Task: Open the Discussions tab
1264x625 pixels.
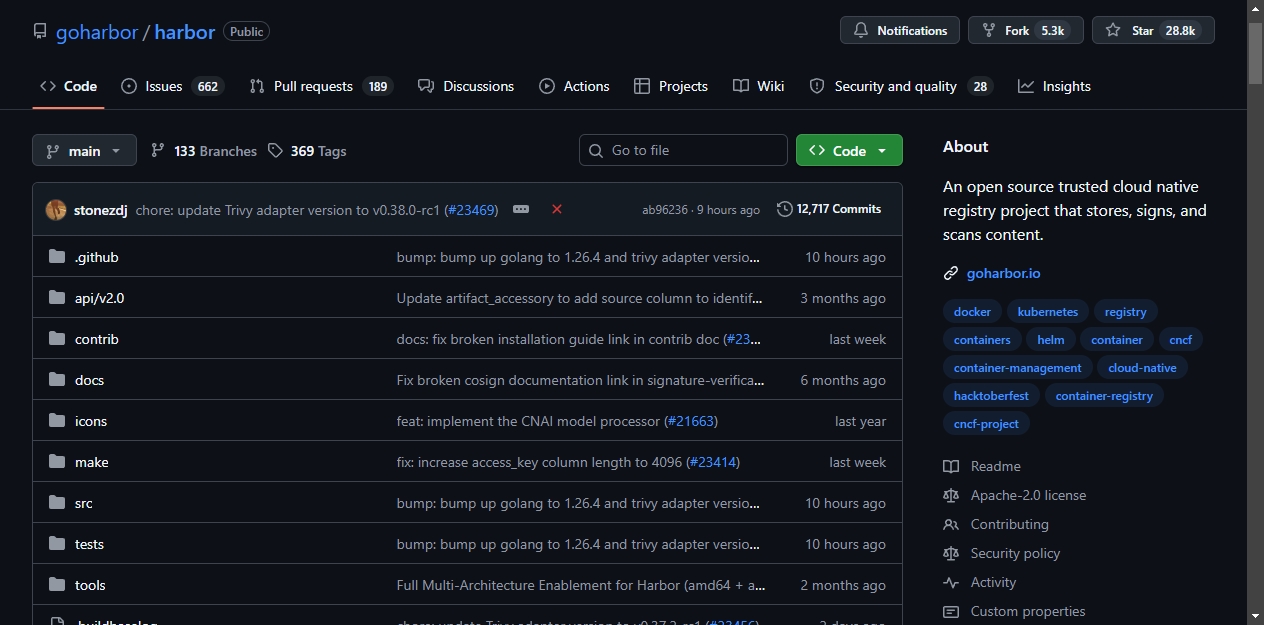Action: pos(466,86)
